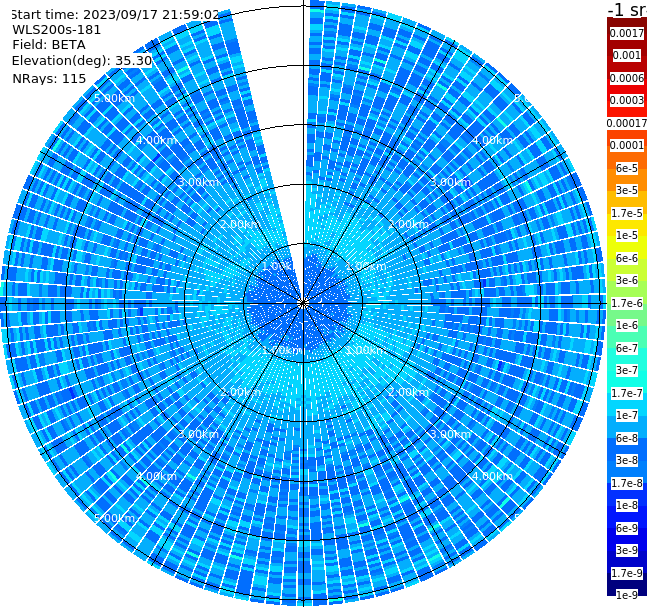Select the northwest 4.00km range label
Screen dimensions: 647x607
click(x=156, y=140)
